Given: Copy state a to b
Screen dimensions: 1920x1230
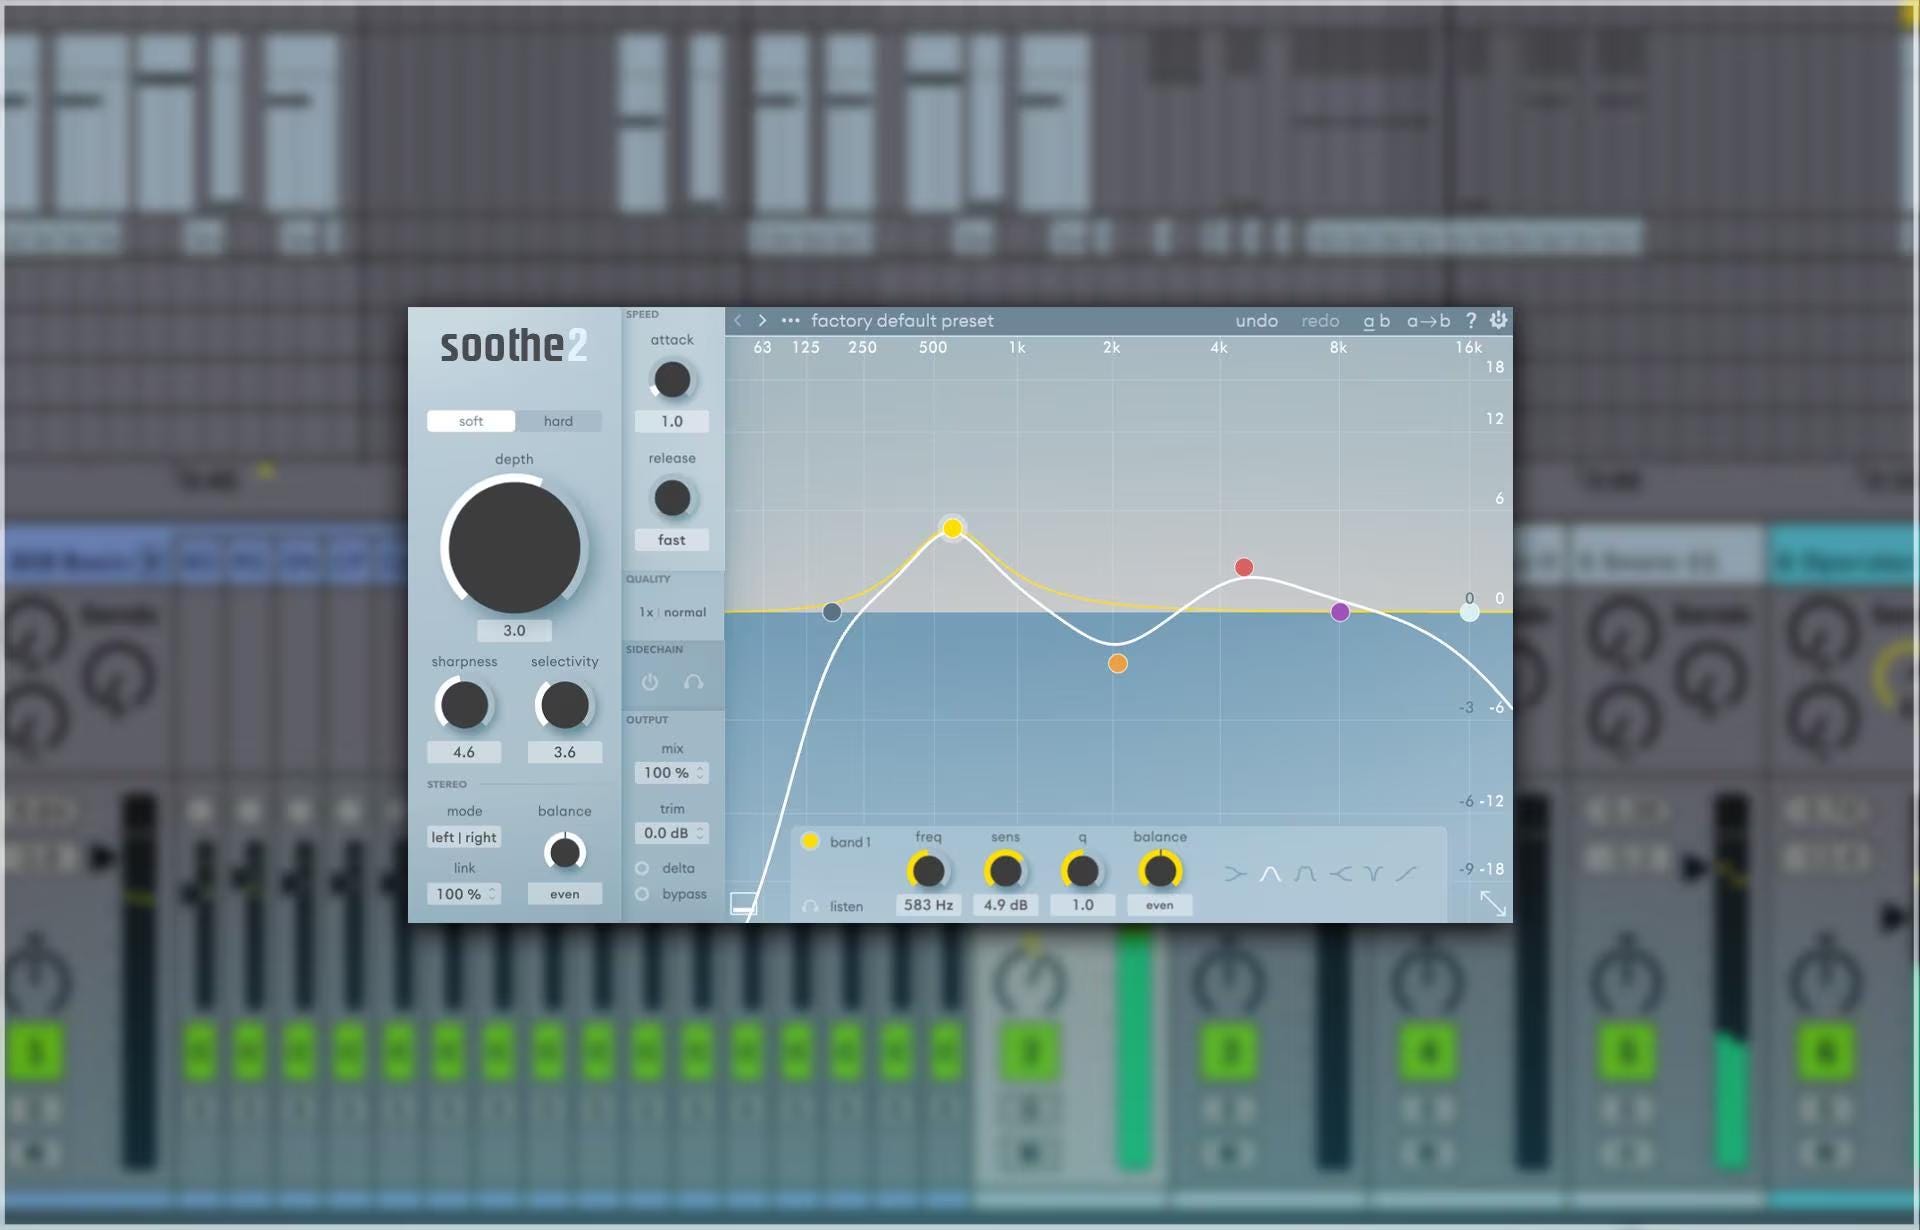Looking at the screenshot, I should [1428, 321].
